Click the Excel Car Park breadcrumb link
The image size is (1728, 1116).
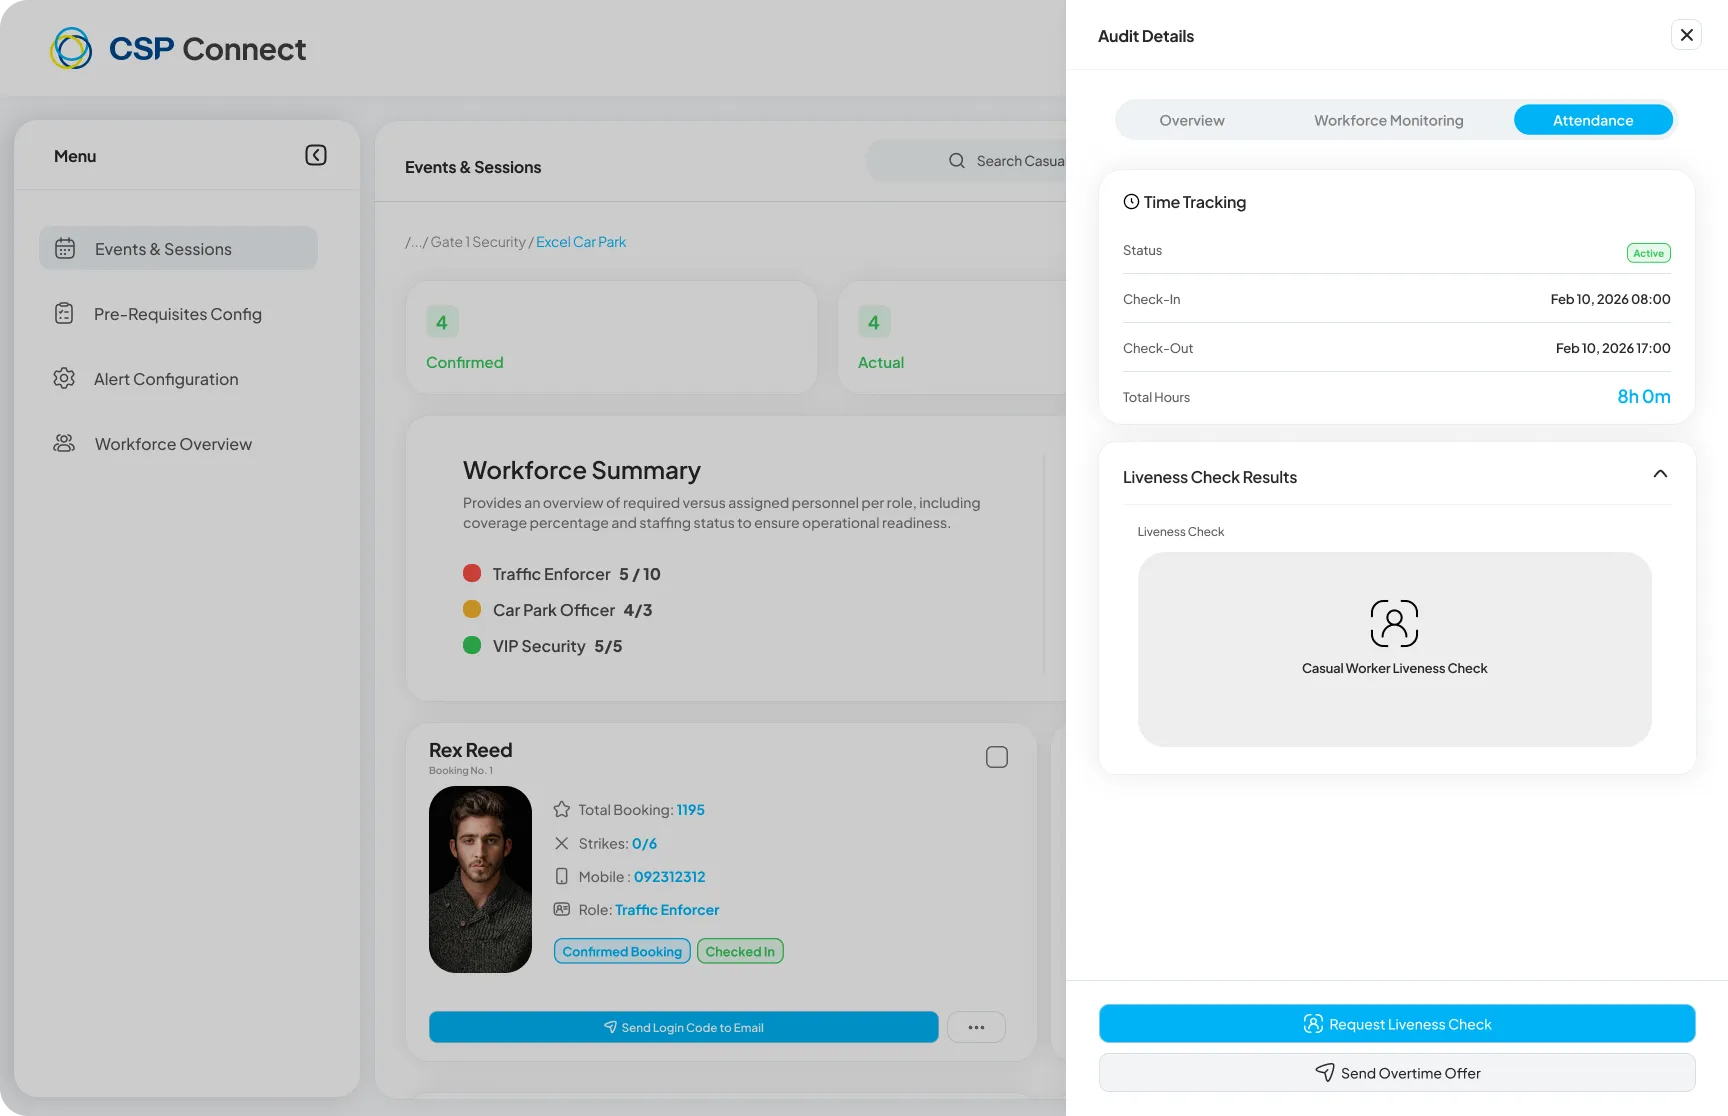pos(581,242)
